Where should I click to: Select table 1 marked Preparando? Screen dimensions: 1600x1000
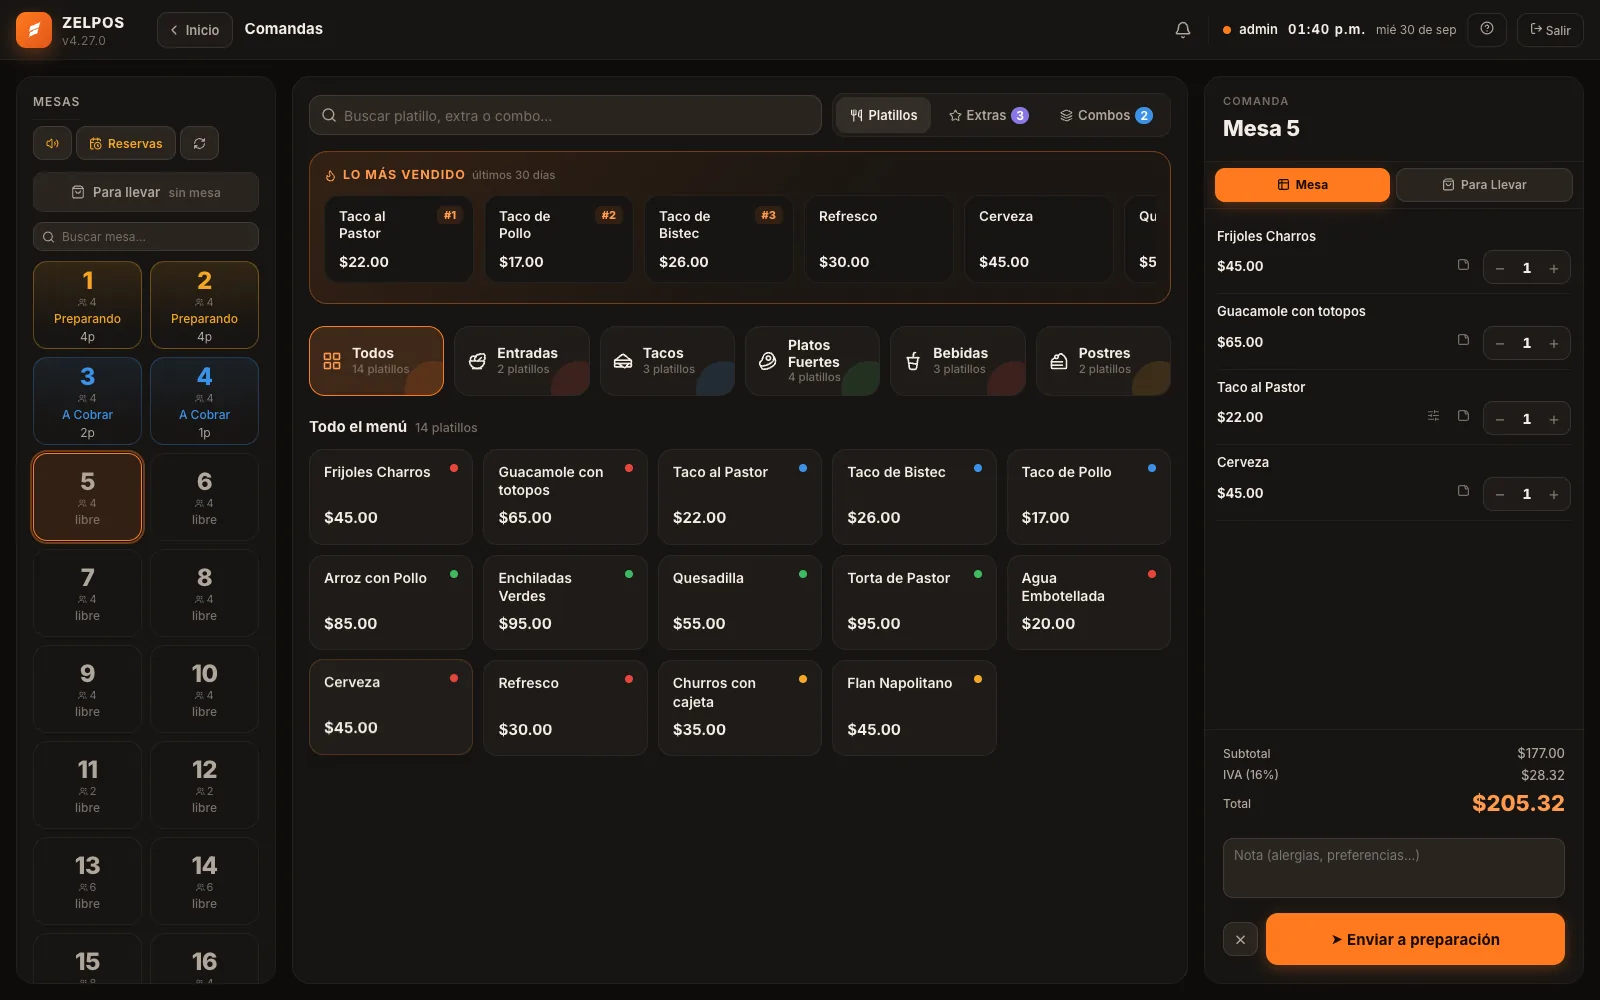click(87, 305)
